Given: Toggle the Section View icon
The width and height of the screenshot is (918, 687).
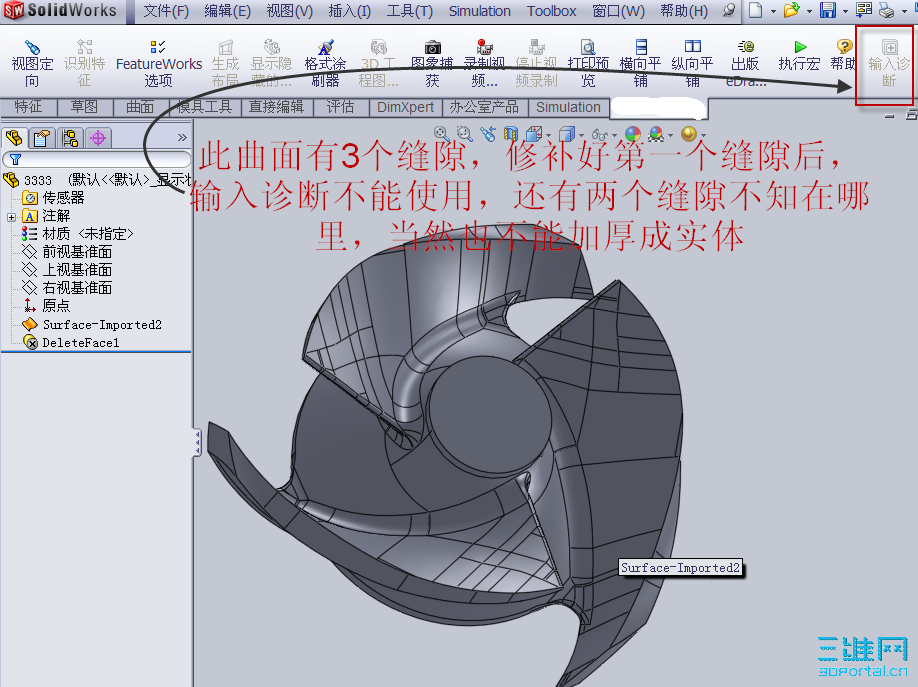Looking at the screenshot, I should pyautogui.click(x=511, y=134).
